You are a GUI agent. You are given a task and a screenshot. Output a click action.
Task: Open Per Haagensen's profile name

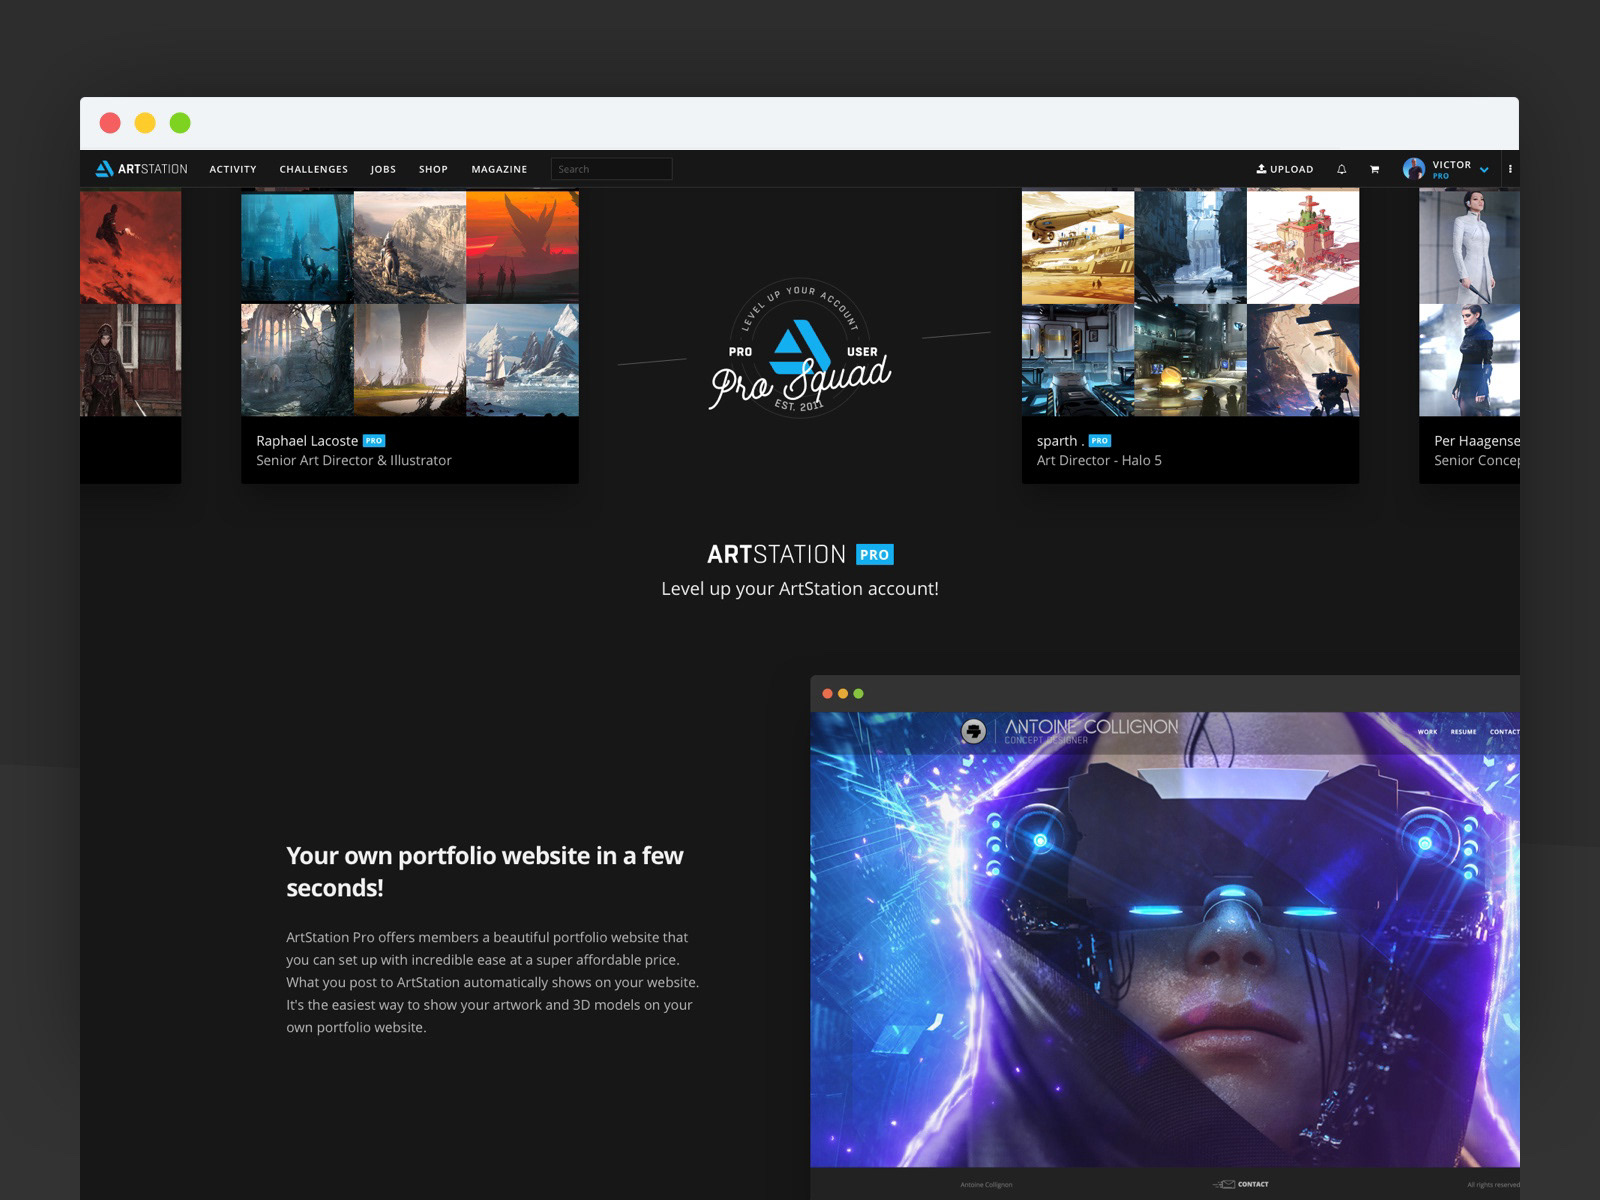pyautogui.click(x=1477, y=441)
